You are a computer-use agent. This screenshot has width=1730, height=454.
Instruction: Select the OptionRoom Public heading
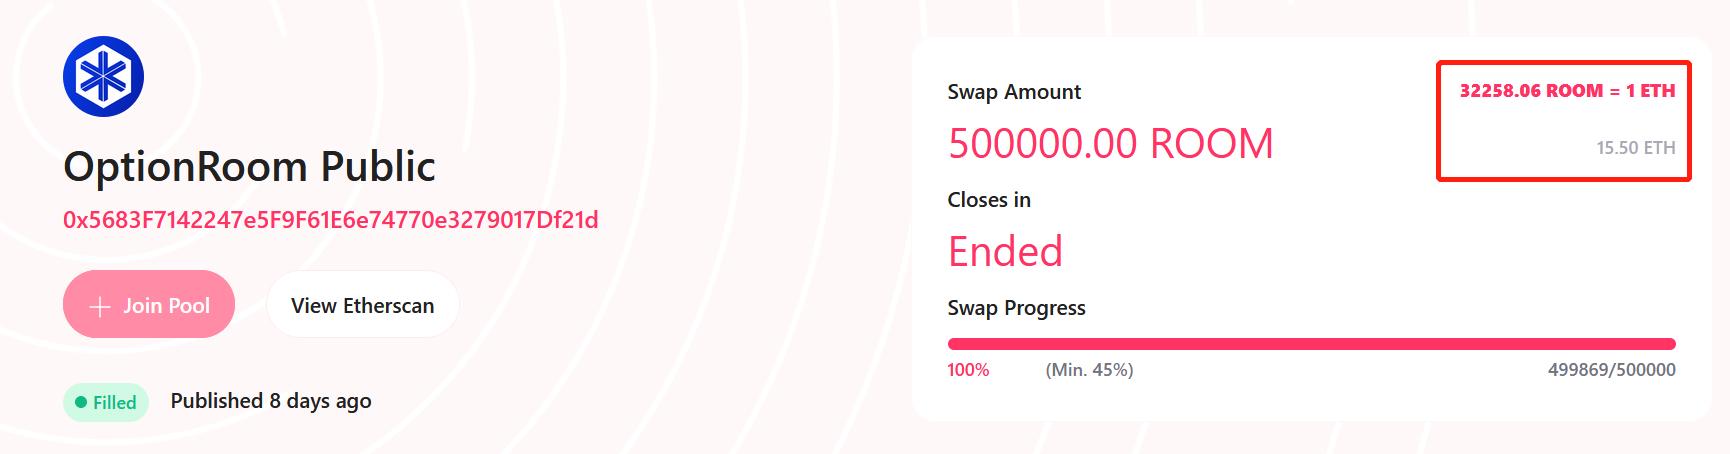(249, 166)
